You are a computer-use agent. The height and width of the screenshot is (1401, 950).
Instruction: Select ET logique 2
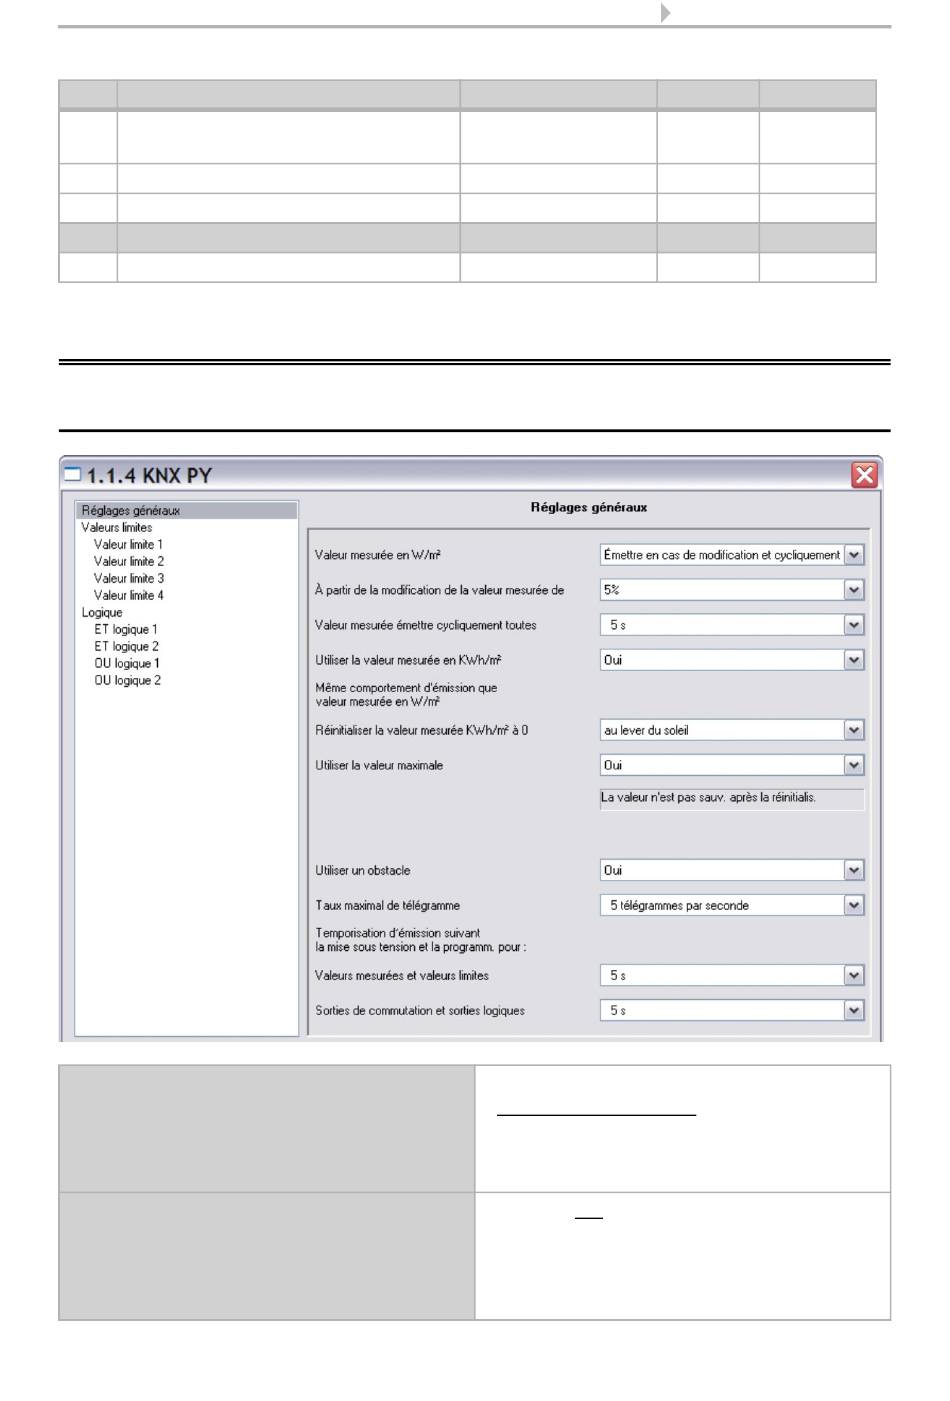127,646
